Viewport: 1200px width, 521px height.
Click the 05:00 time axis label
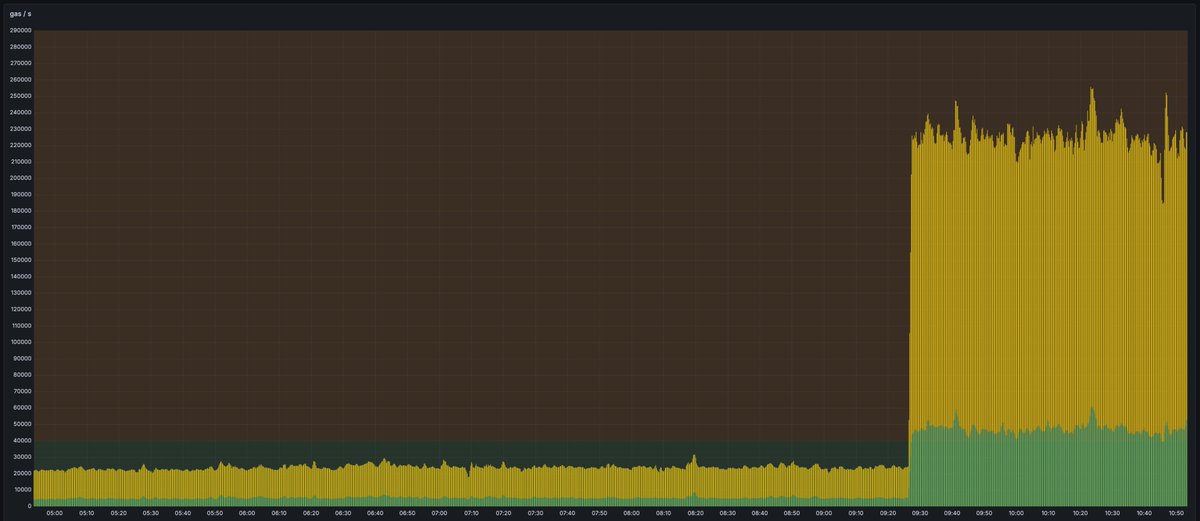(x=54, y=513)
